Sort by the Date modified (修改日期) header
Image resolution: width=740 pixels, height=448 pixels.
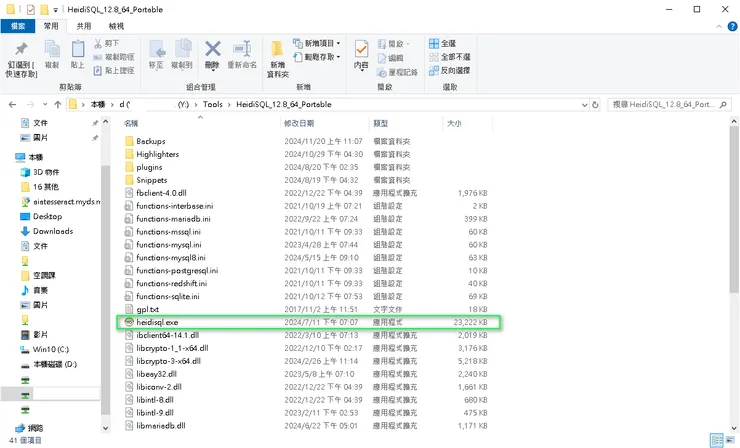325,123
